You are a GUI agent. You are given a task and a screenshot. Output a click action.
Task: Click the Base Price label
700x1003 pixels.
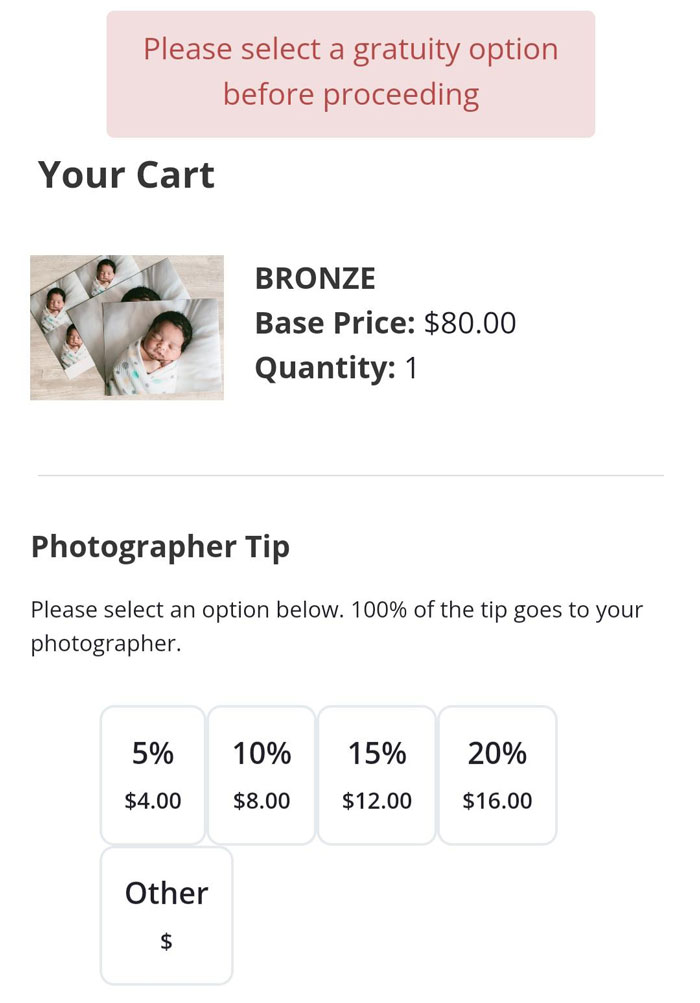point(334,323)
